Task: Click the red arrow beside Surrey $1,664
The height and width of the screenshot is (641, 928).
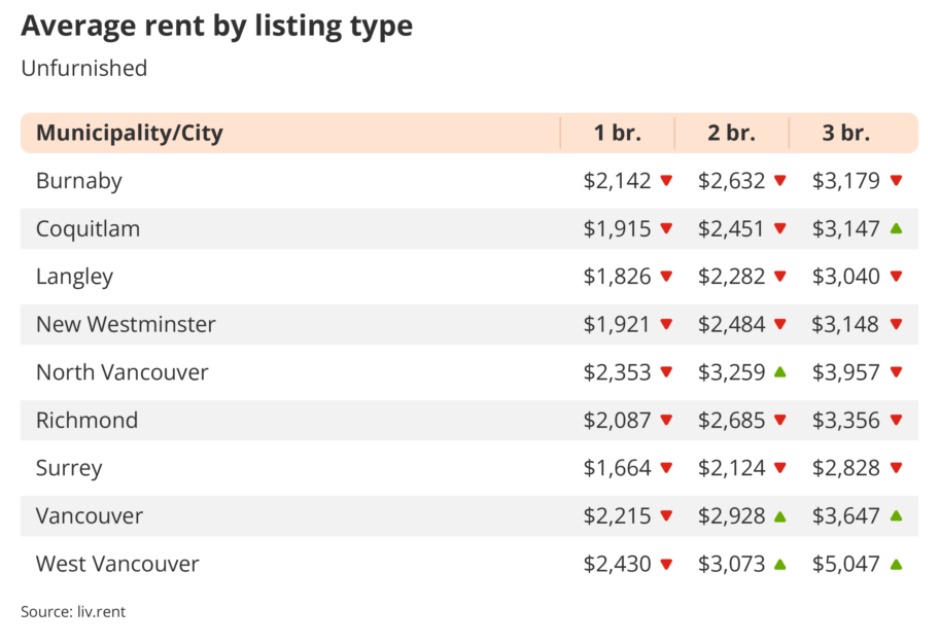Action: pyautogui.click(x=667, y=468)
